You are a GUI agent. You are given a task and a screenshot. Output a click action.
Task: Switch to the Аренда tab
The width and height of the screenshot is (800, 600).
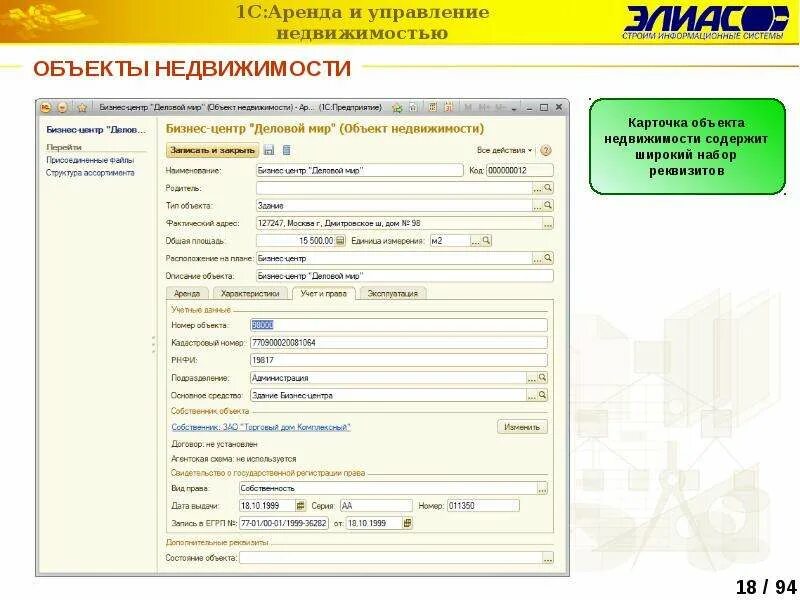pos(187,293)
